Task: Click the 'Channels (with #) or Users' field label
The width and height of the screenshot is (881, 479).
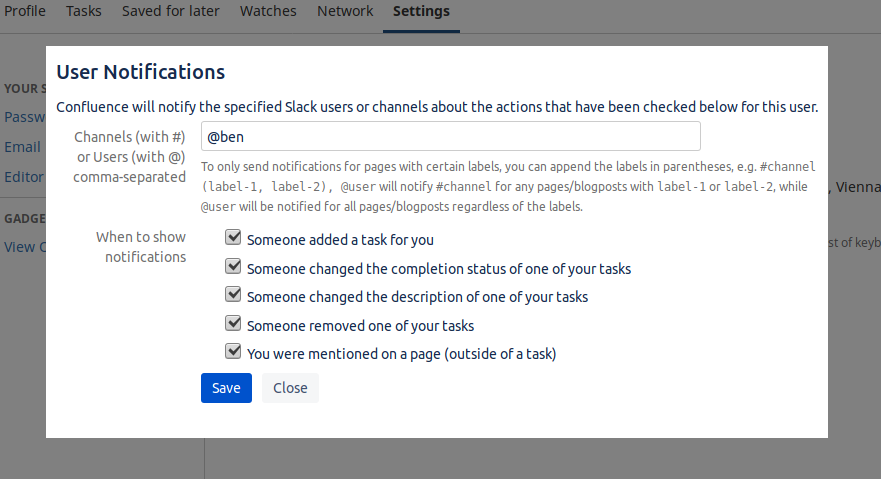Action: coord(130,156)
